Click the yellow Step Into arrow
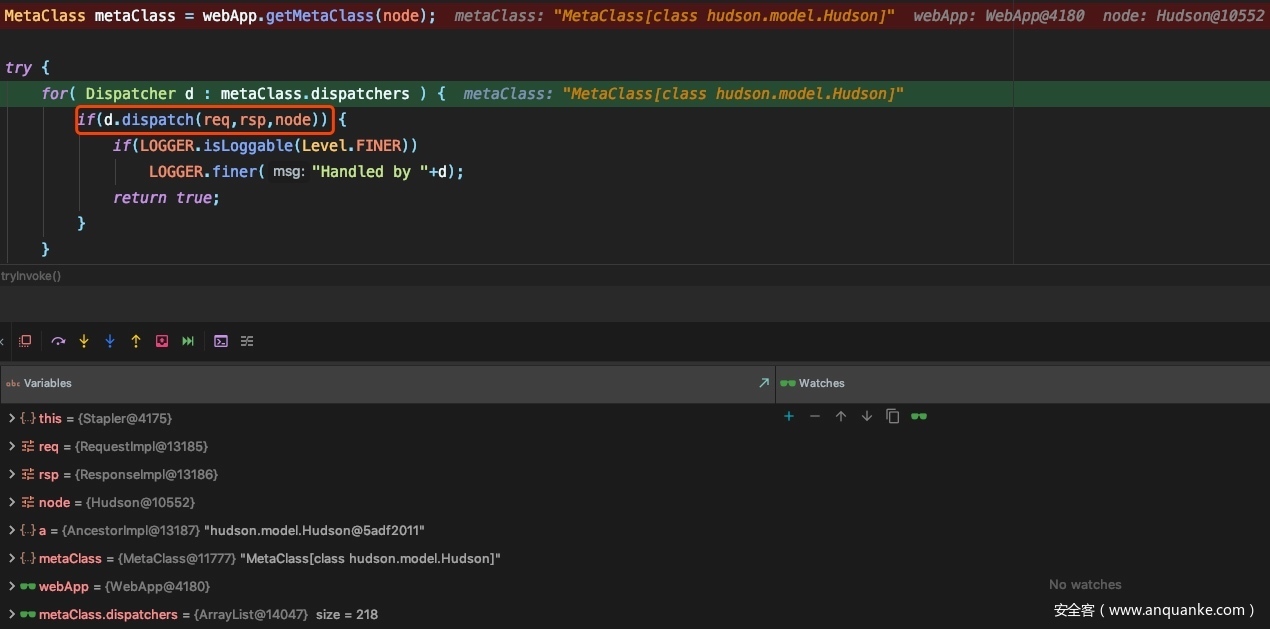 tap(84, 341)
